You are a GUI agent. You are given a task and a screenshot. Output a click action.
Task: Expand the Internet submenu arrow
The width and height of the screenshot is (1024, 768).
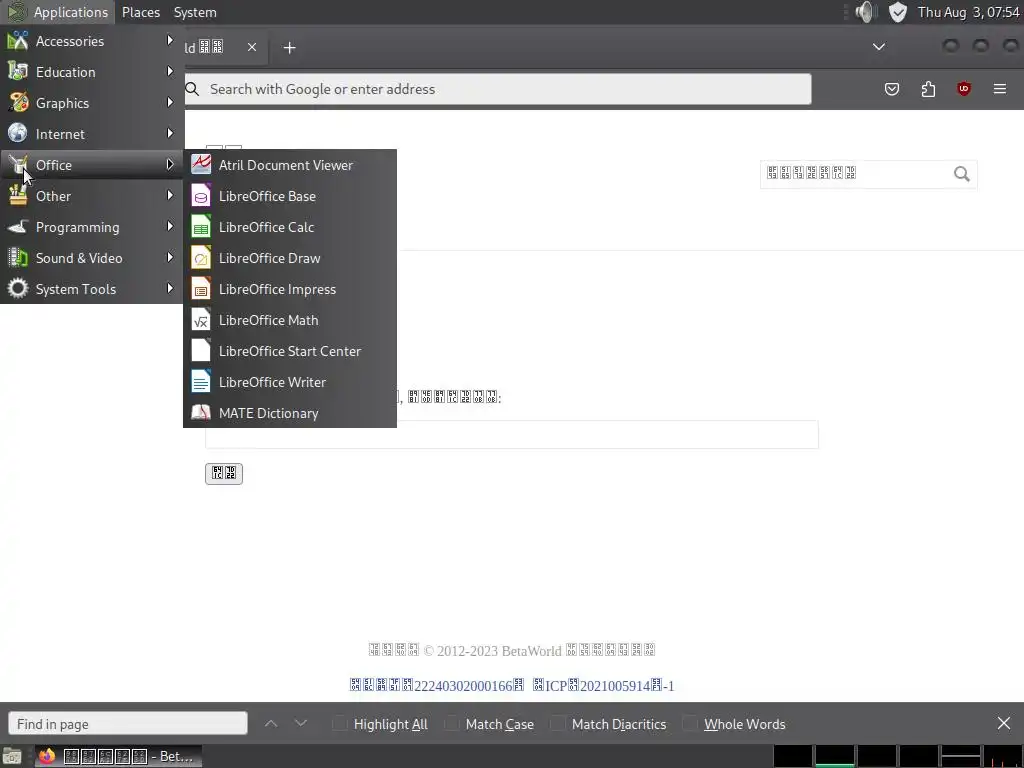point(170,133)
